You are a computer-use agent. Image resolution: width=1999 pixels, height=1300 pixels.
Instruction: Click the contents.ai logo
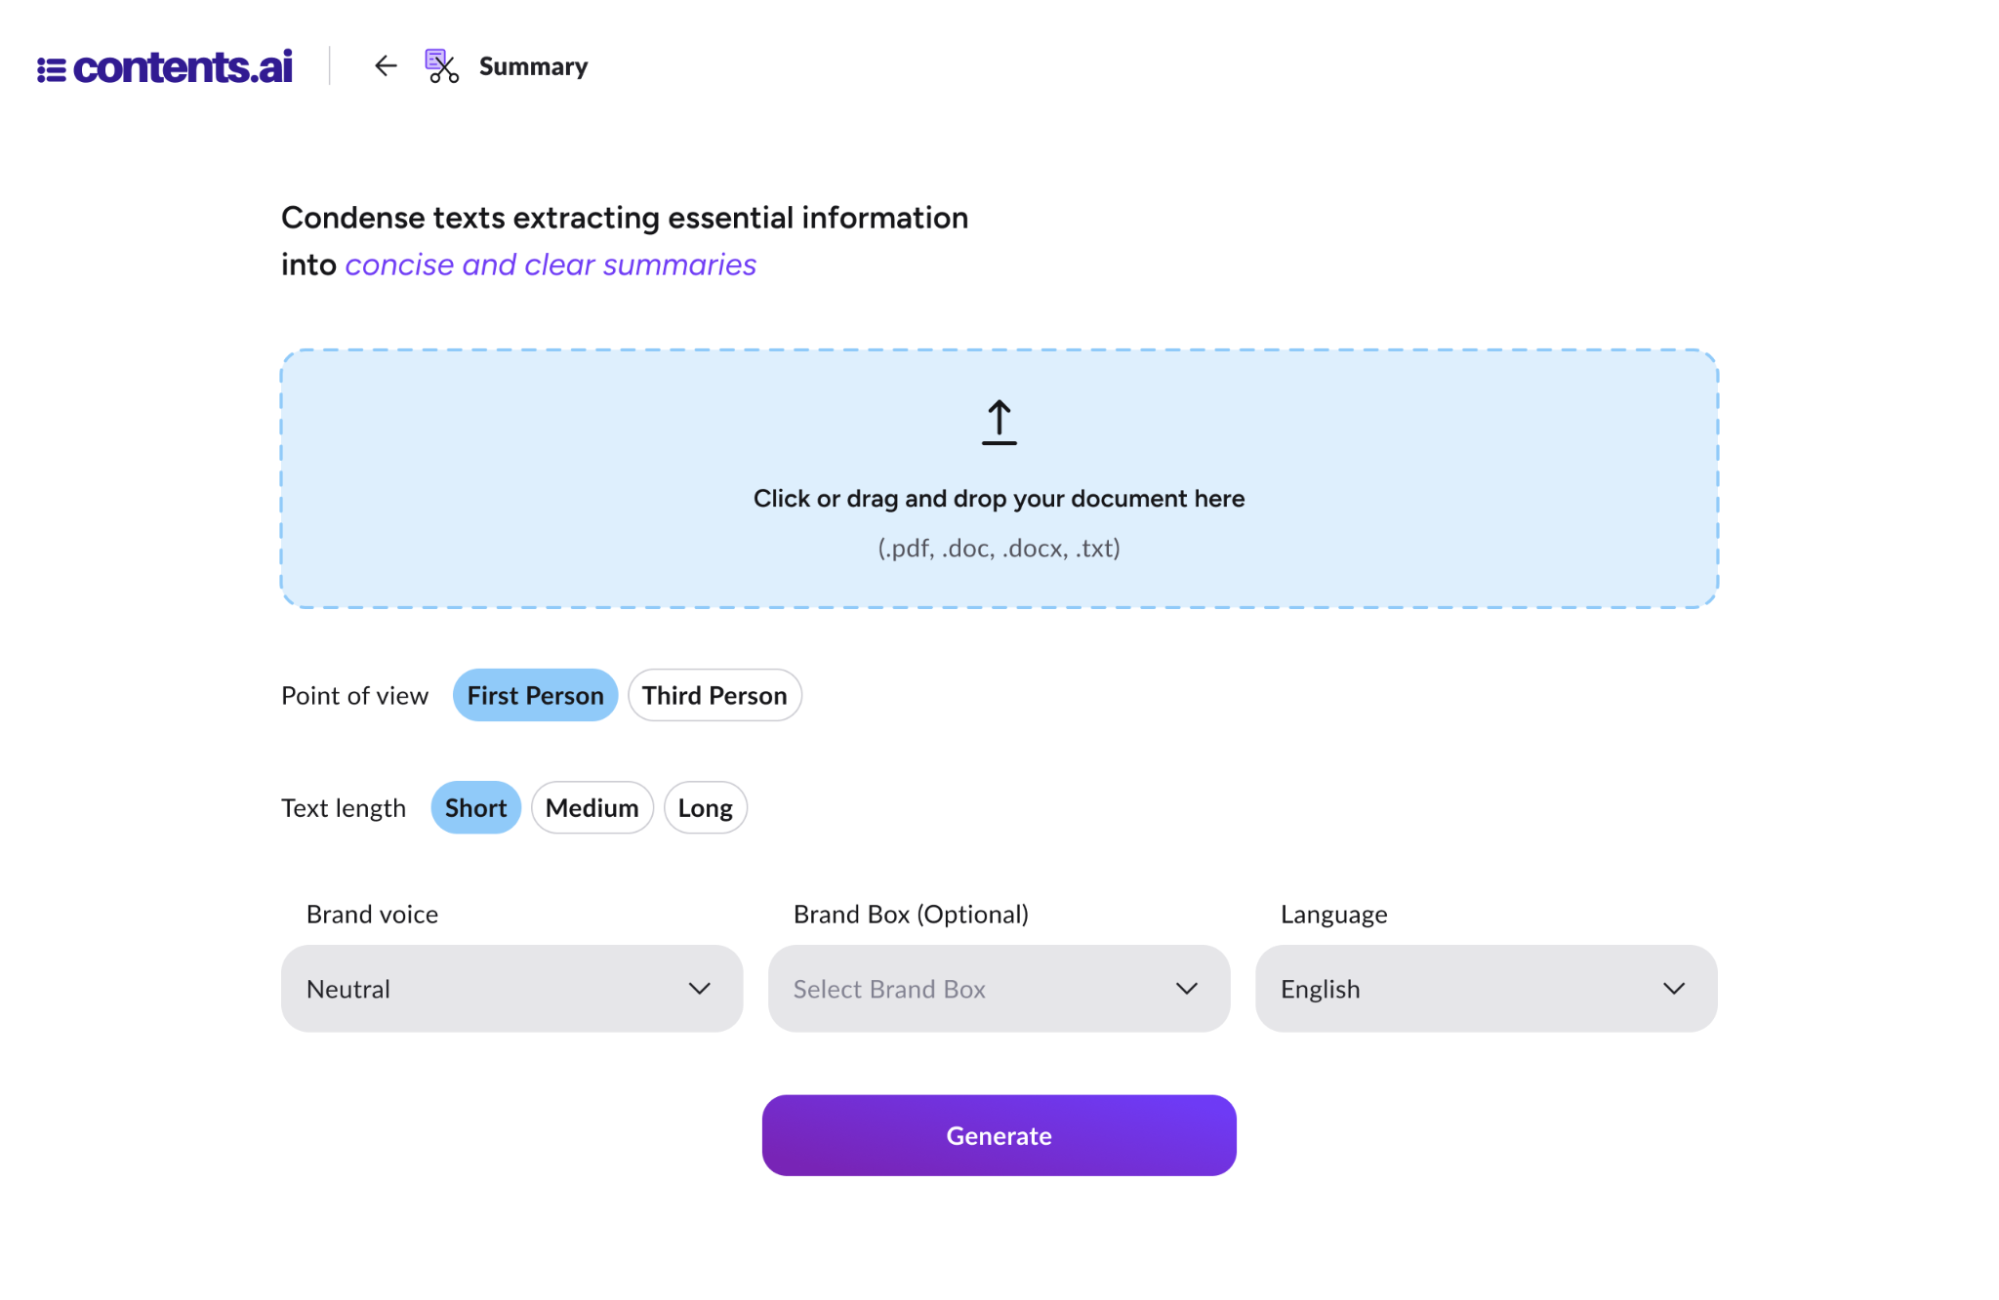point(165,67)
